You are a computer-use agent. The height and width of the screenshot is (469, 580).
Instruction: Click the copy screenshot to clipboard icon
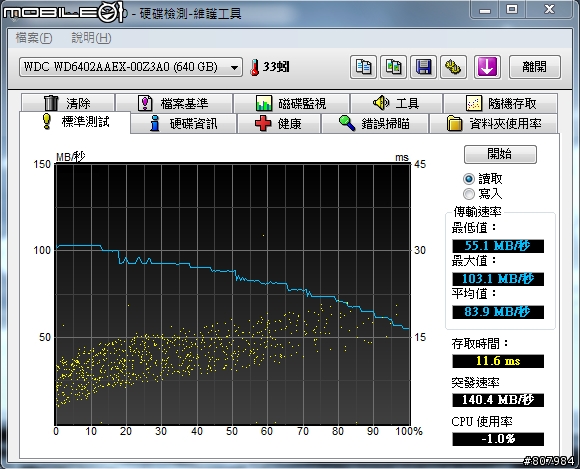pos(393,67)
